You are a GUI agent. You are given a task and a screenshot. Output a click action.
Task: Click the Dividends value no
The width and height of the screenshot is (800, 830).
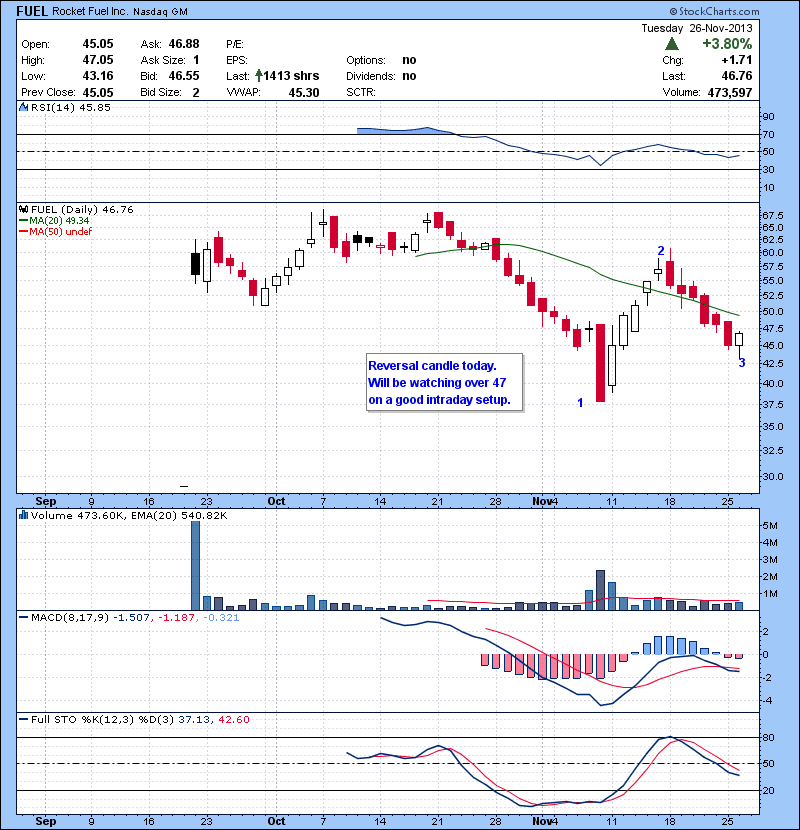click(409, 76)
